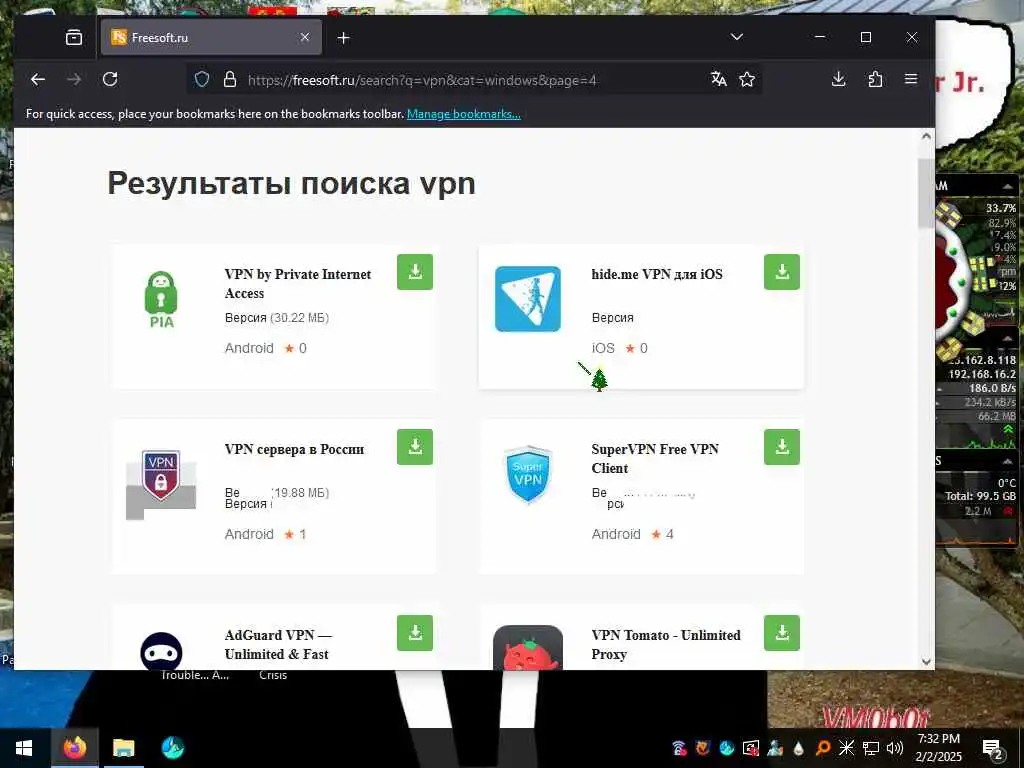Viewport: 1024px width, 768px height.
Task: Open Firefox View from the tab bar
Action: click(74, 37)
